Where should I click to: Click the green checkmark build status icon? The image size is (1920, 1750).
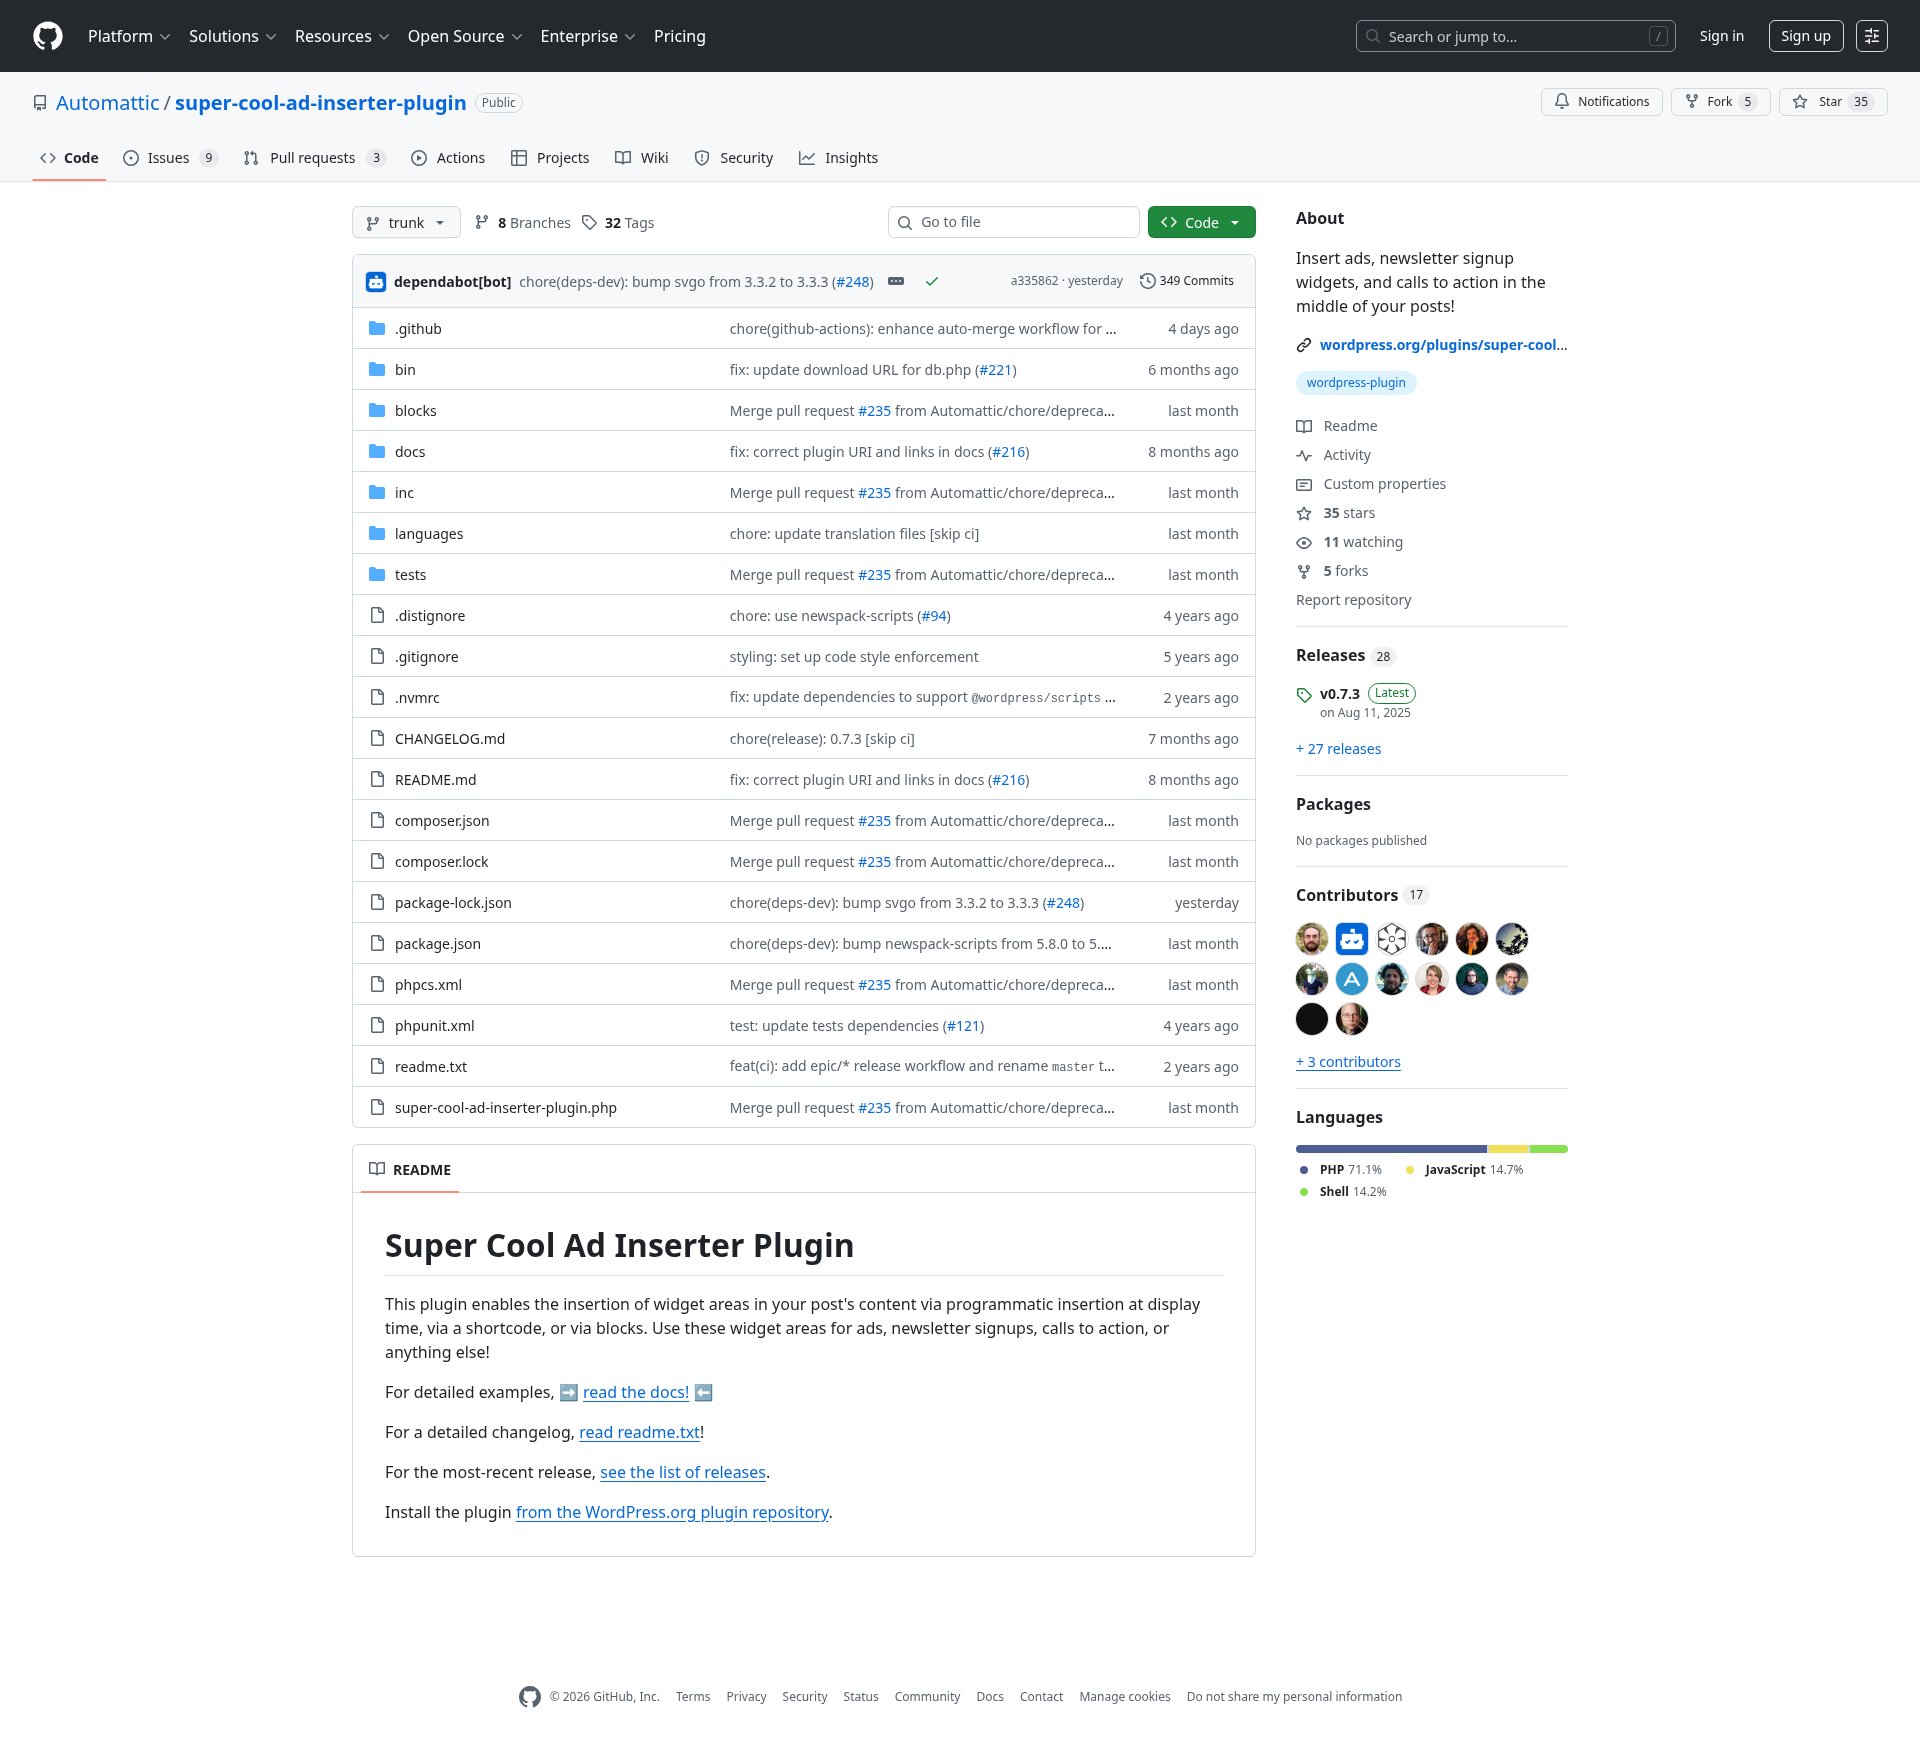click(932, 282)
